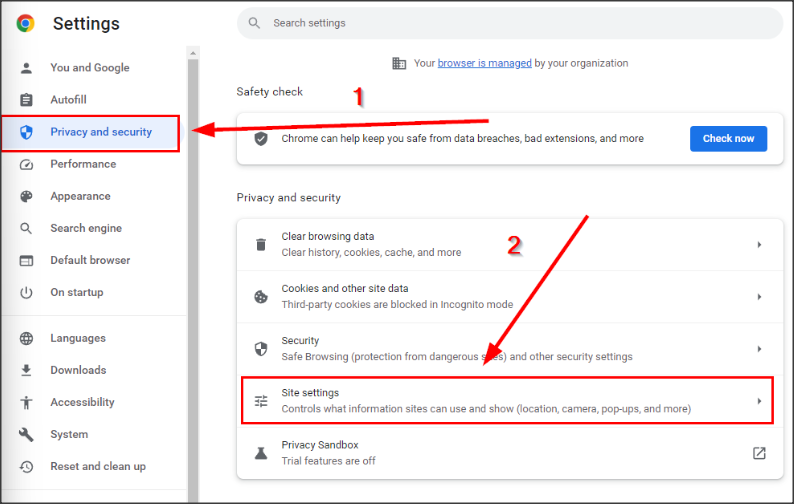Expand Cookies and other site data arrow
Screen dimensions: 794x504
click(x=759, y=297)
